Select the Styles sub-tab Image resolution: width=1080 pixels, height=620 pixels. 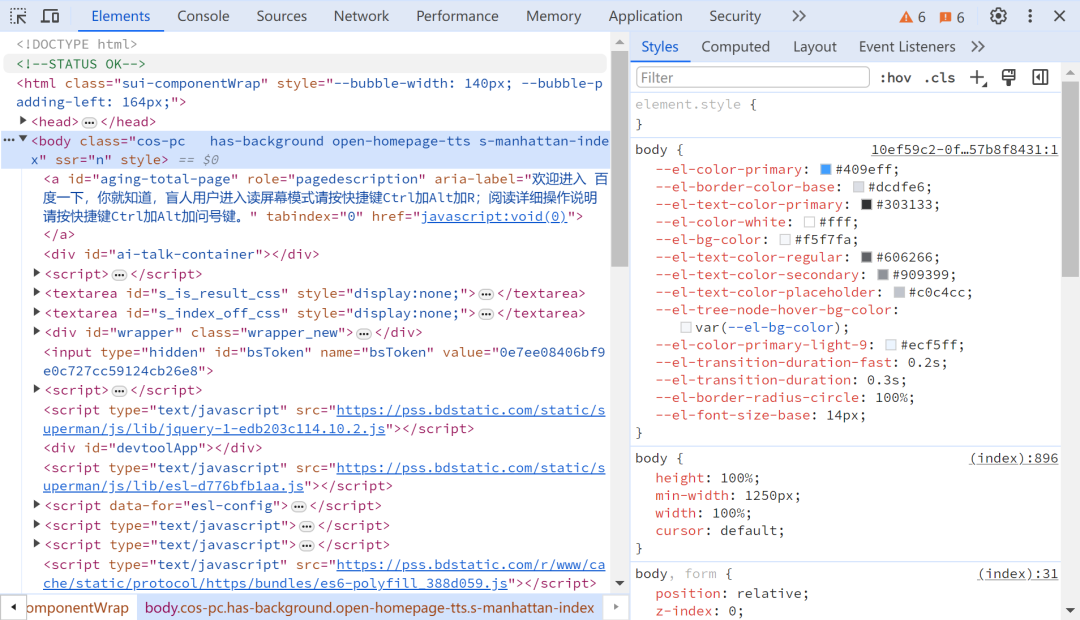pos(660,47)
